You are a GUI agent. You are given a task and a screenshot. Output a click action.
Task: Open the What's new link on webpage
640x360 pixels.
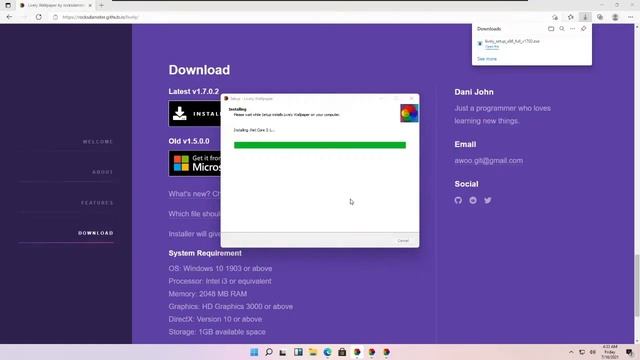click(194, 194)
